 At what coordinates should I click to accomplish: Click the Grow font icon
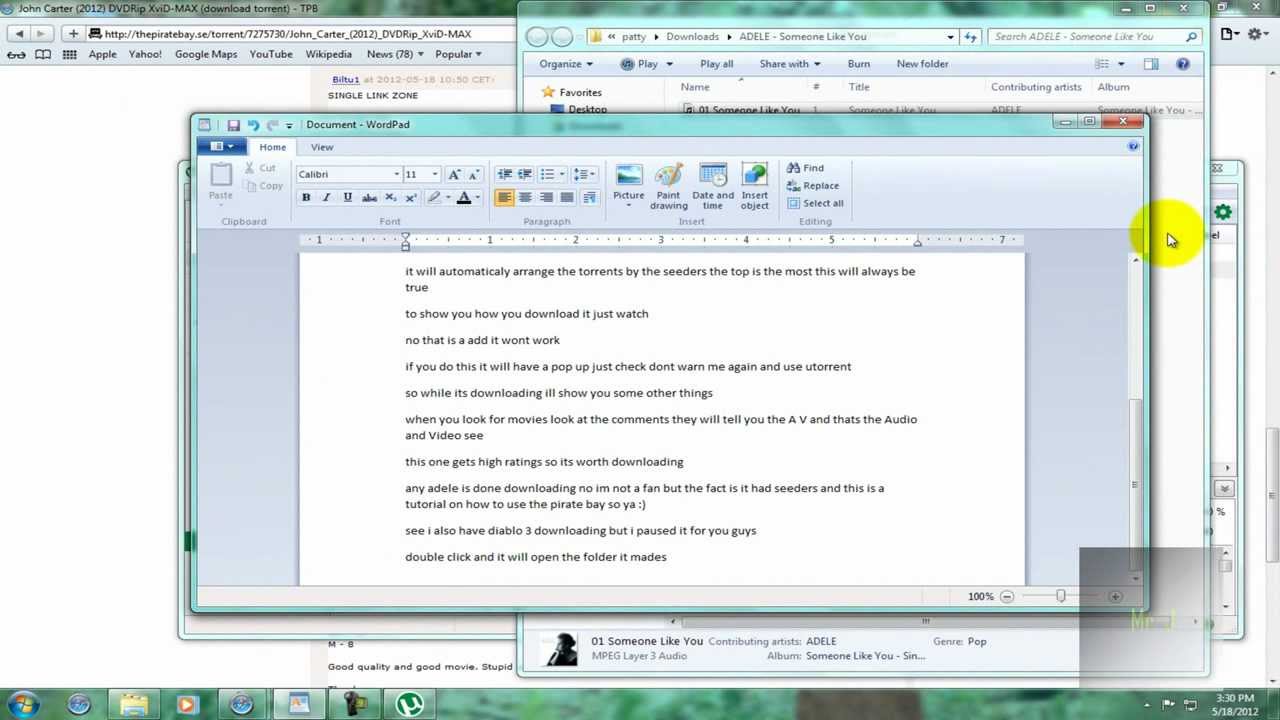click(454, 174)
